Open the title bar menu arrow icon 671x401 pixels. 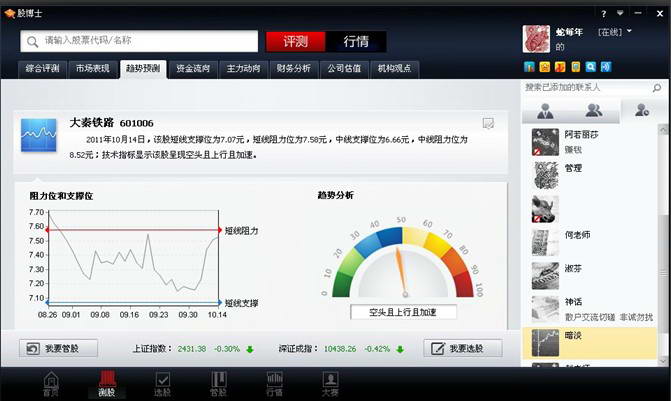tap(620, 13)
